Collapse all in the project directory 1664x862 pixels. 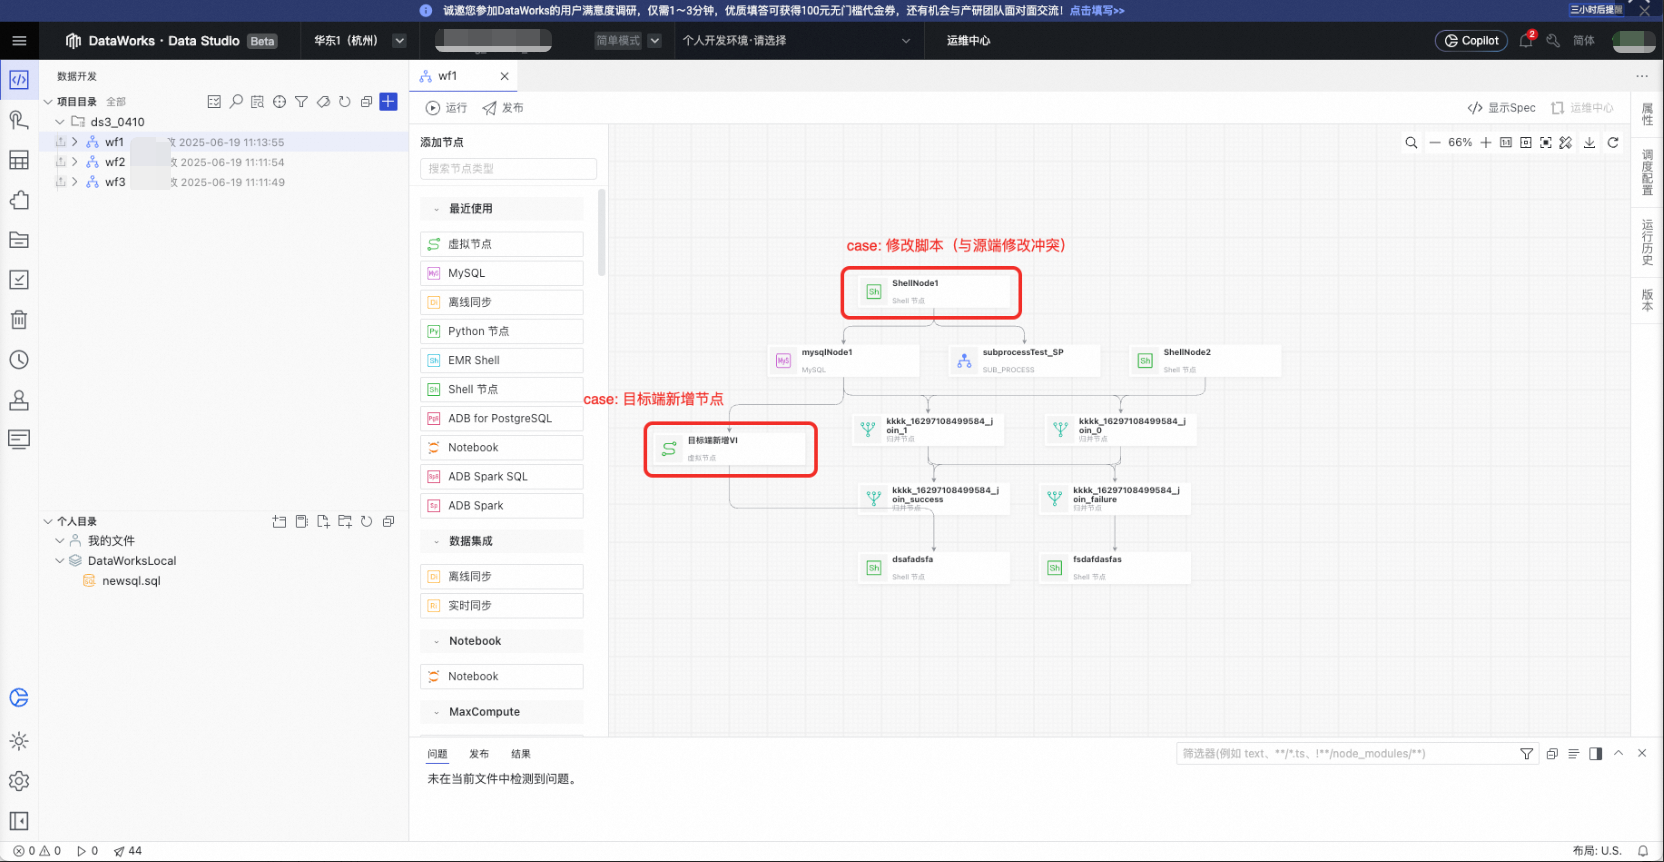pyautogui.click(x=366, y=102)
